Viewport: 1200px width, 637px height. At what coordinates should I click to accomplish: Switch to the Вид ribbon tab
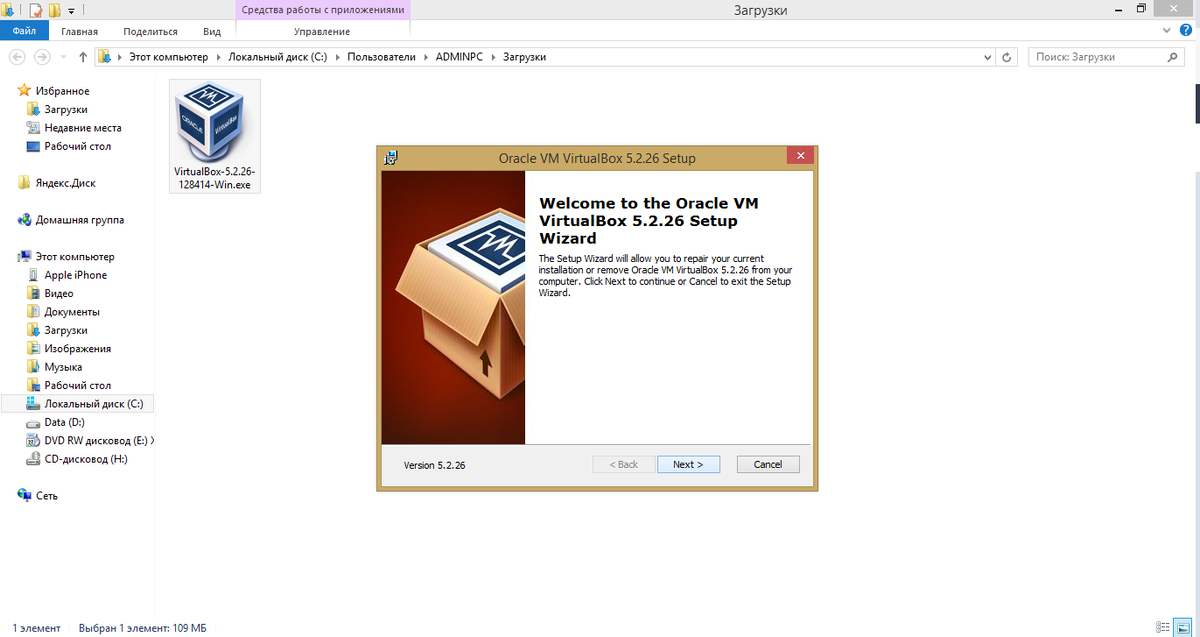click(211, 31)
